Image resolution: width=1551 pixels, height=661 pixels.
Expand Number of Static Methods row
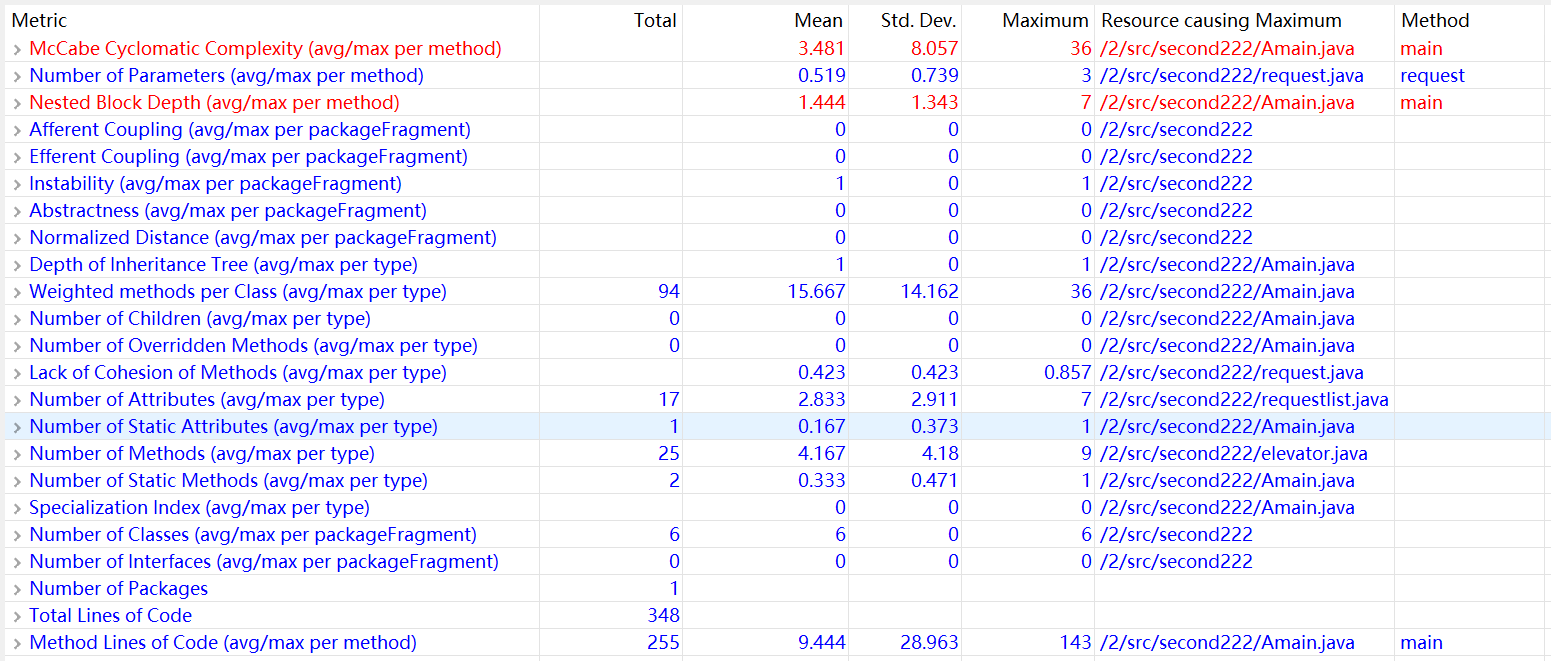click(17, 481)
